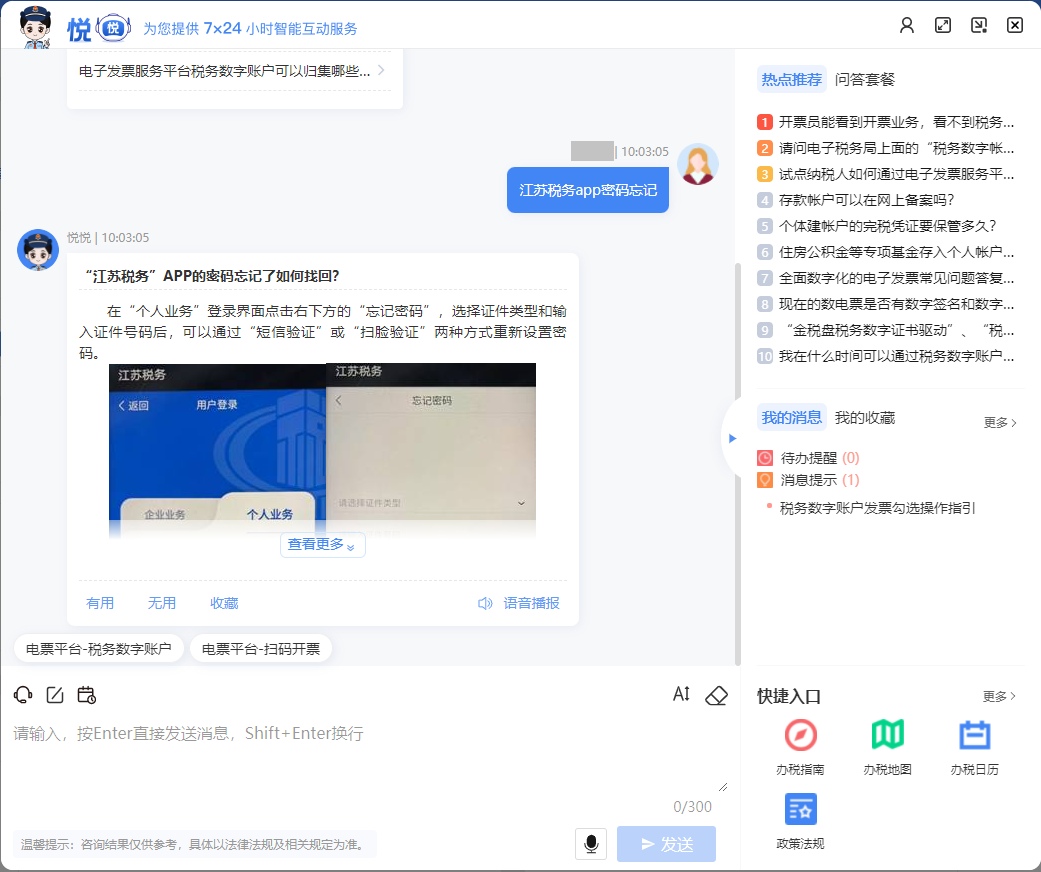
Task: Open 办税地图 map shortcut
Action: pos(888,735)
